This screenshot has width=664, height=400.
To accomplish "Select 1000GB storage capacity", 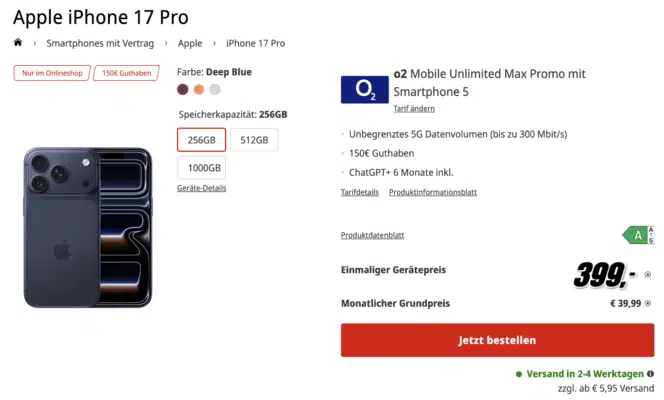I will pos(205,168).
